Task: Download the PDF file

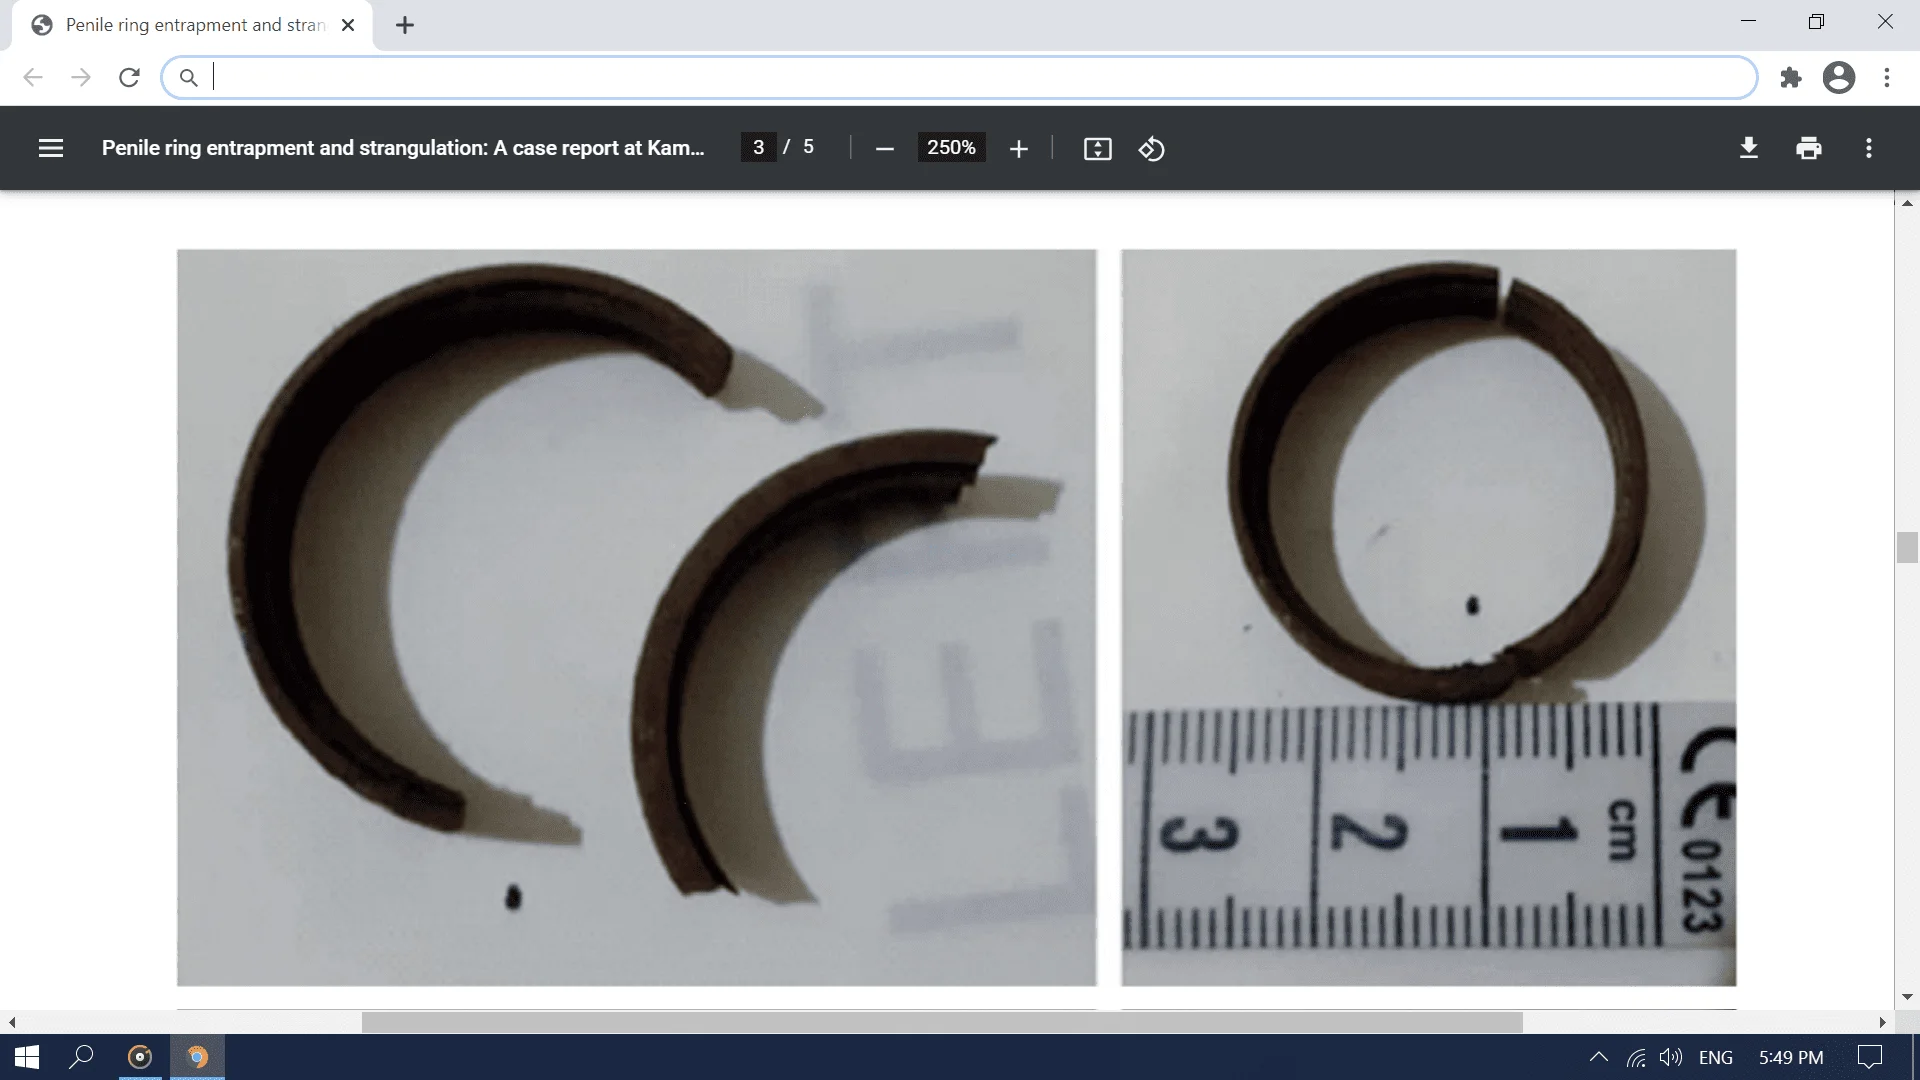Action: [x=1748, y=148]
